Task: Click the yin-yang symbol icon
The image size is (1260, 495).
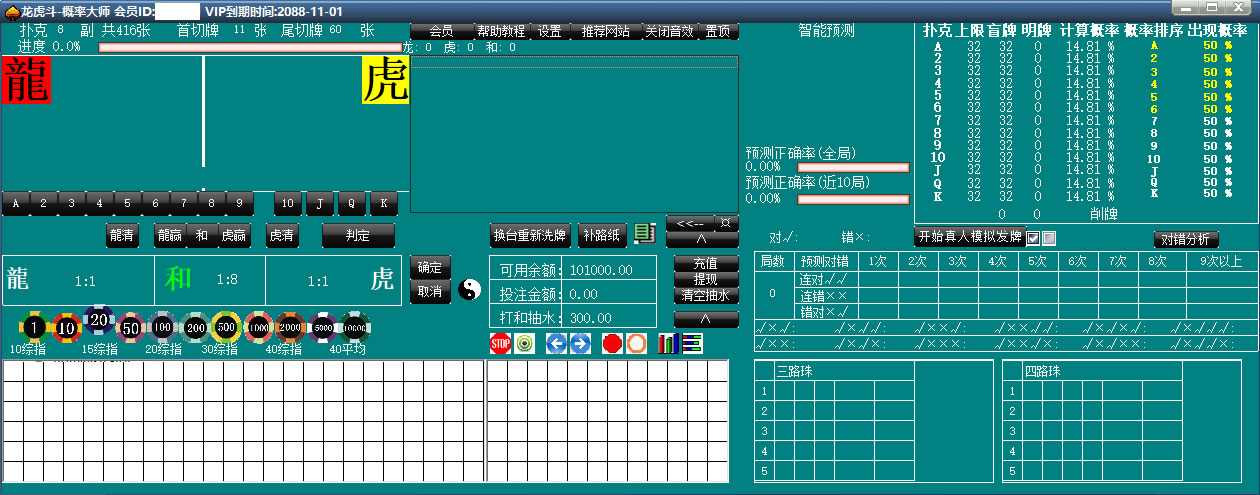Action: [x=470, y=290]
